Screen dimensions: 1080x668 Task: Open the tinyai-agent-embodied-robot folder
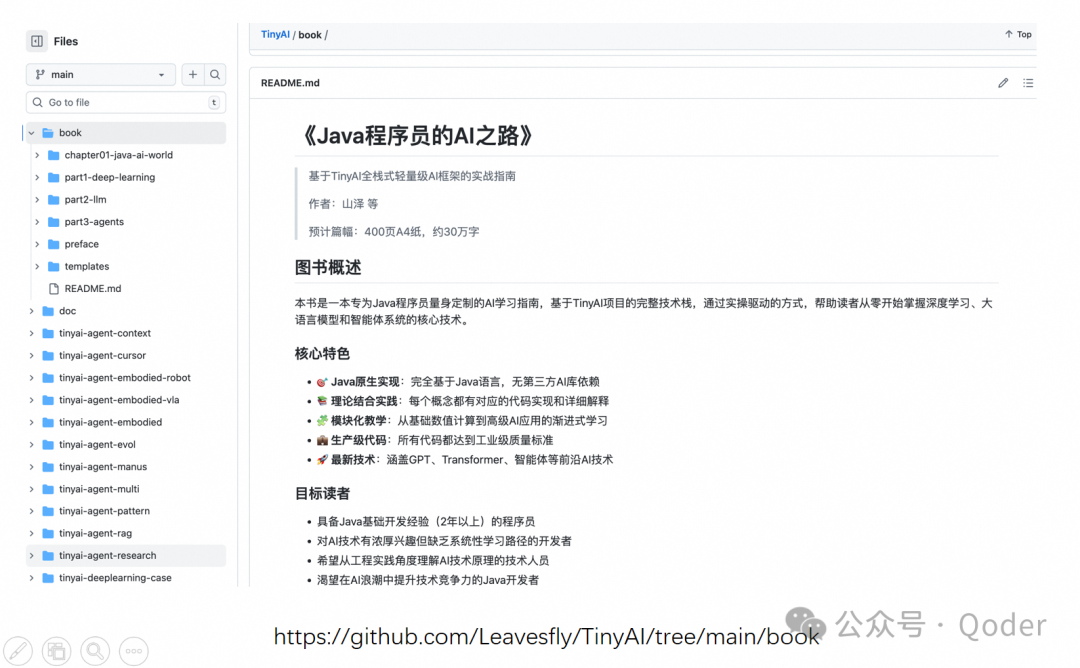point(125,377)
